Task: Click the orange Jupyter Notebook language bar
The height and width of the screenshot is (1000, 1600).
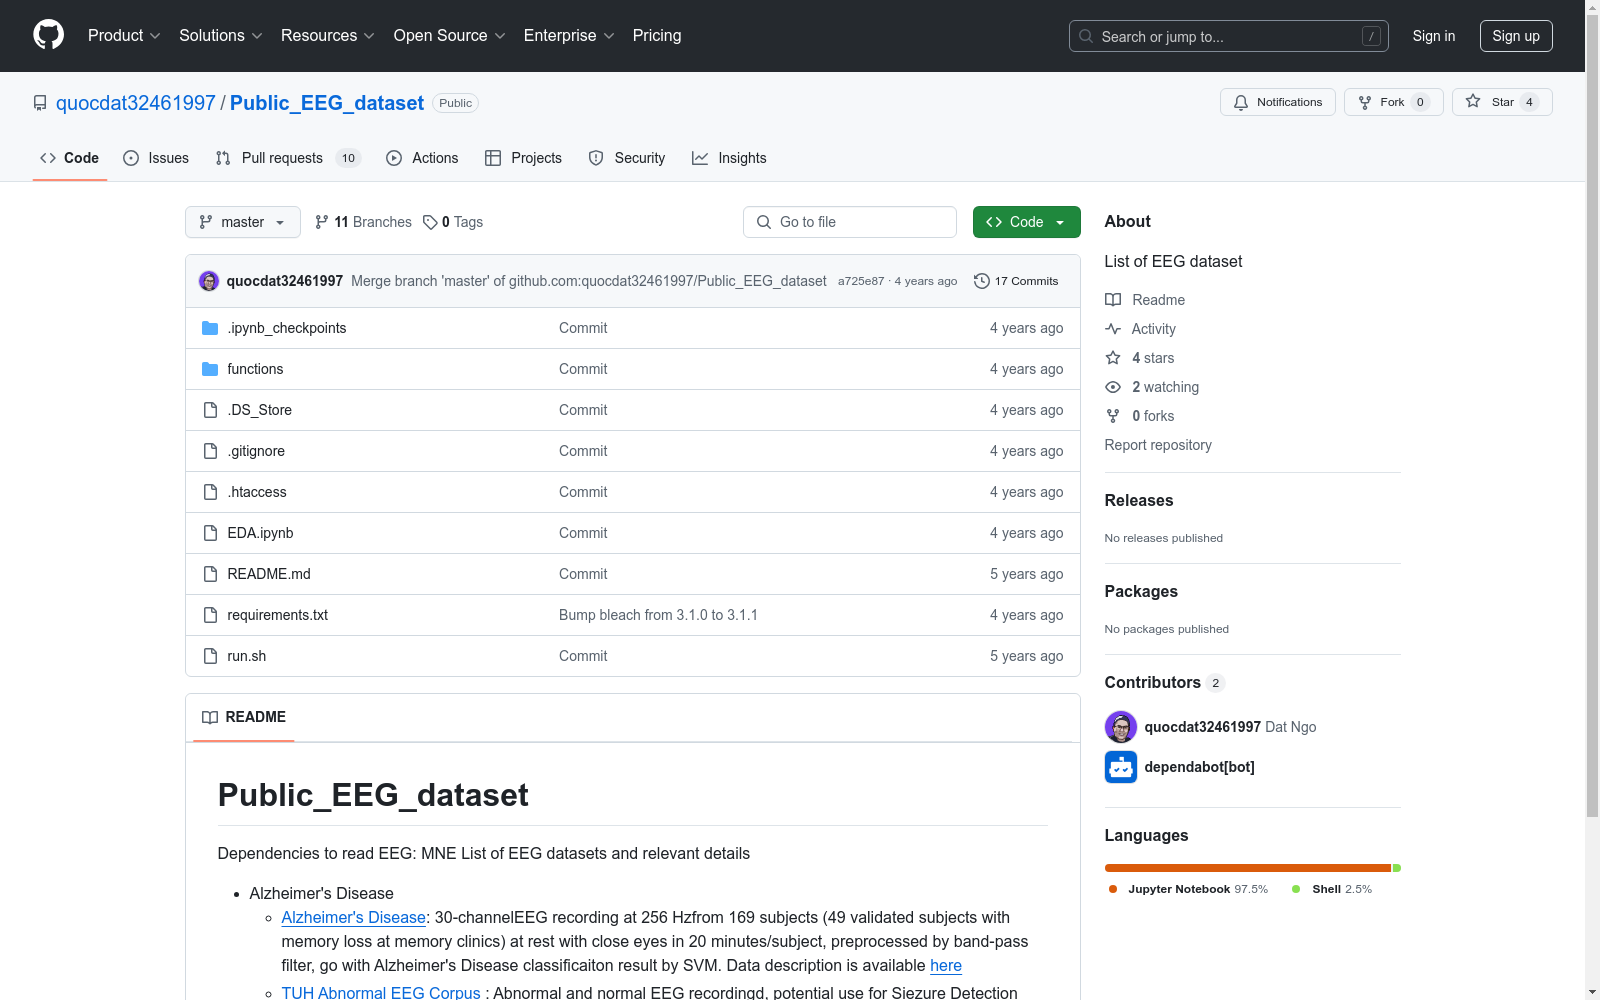Action: click(1248, 868)
